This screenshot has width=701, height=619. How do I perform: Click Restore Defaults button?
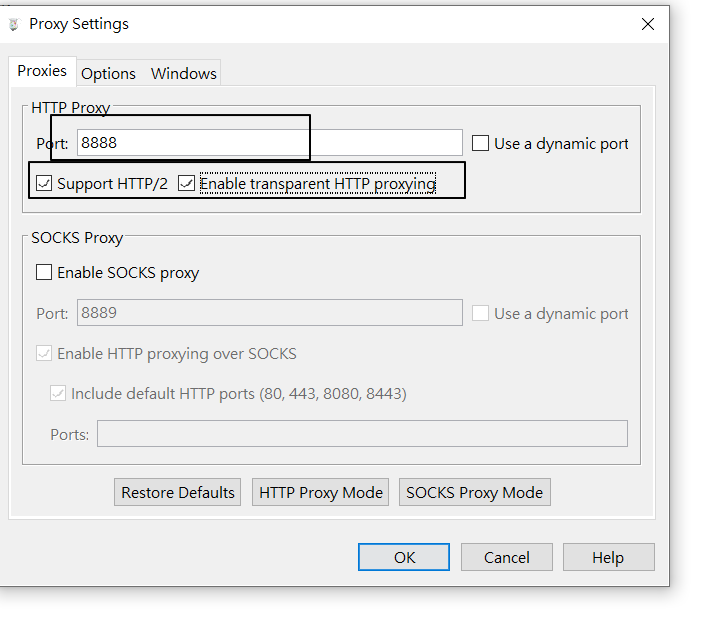click(x=177, y=492)
